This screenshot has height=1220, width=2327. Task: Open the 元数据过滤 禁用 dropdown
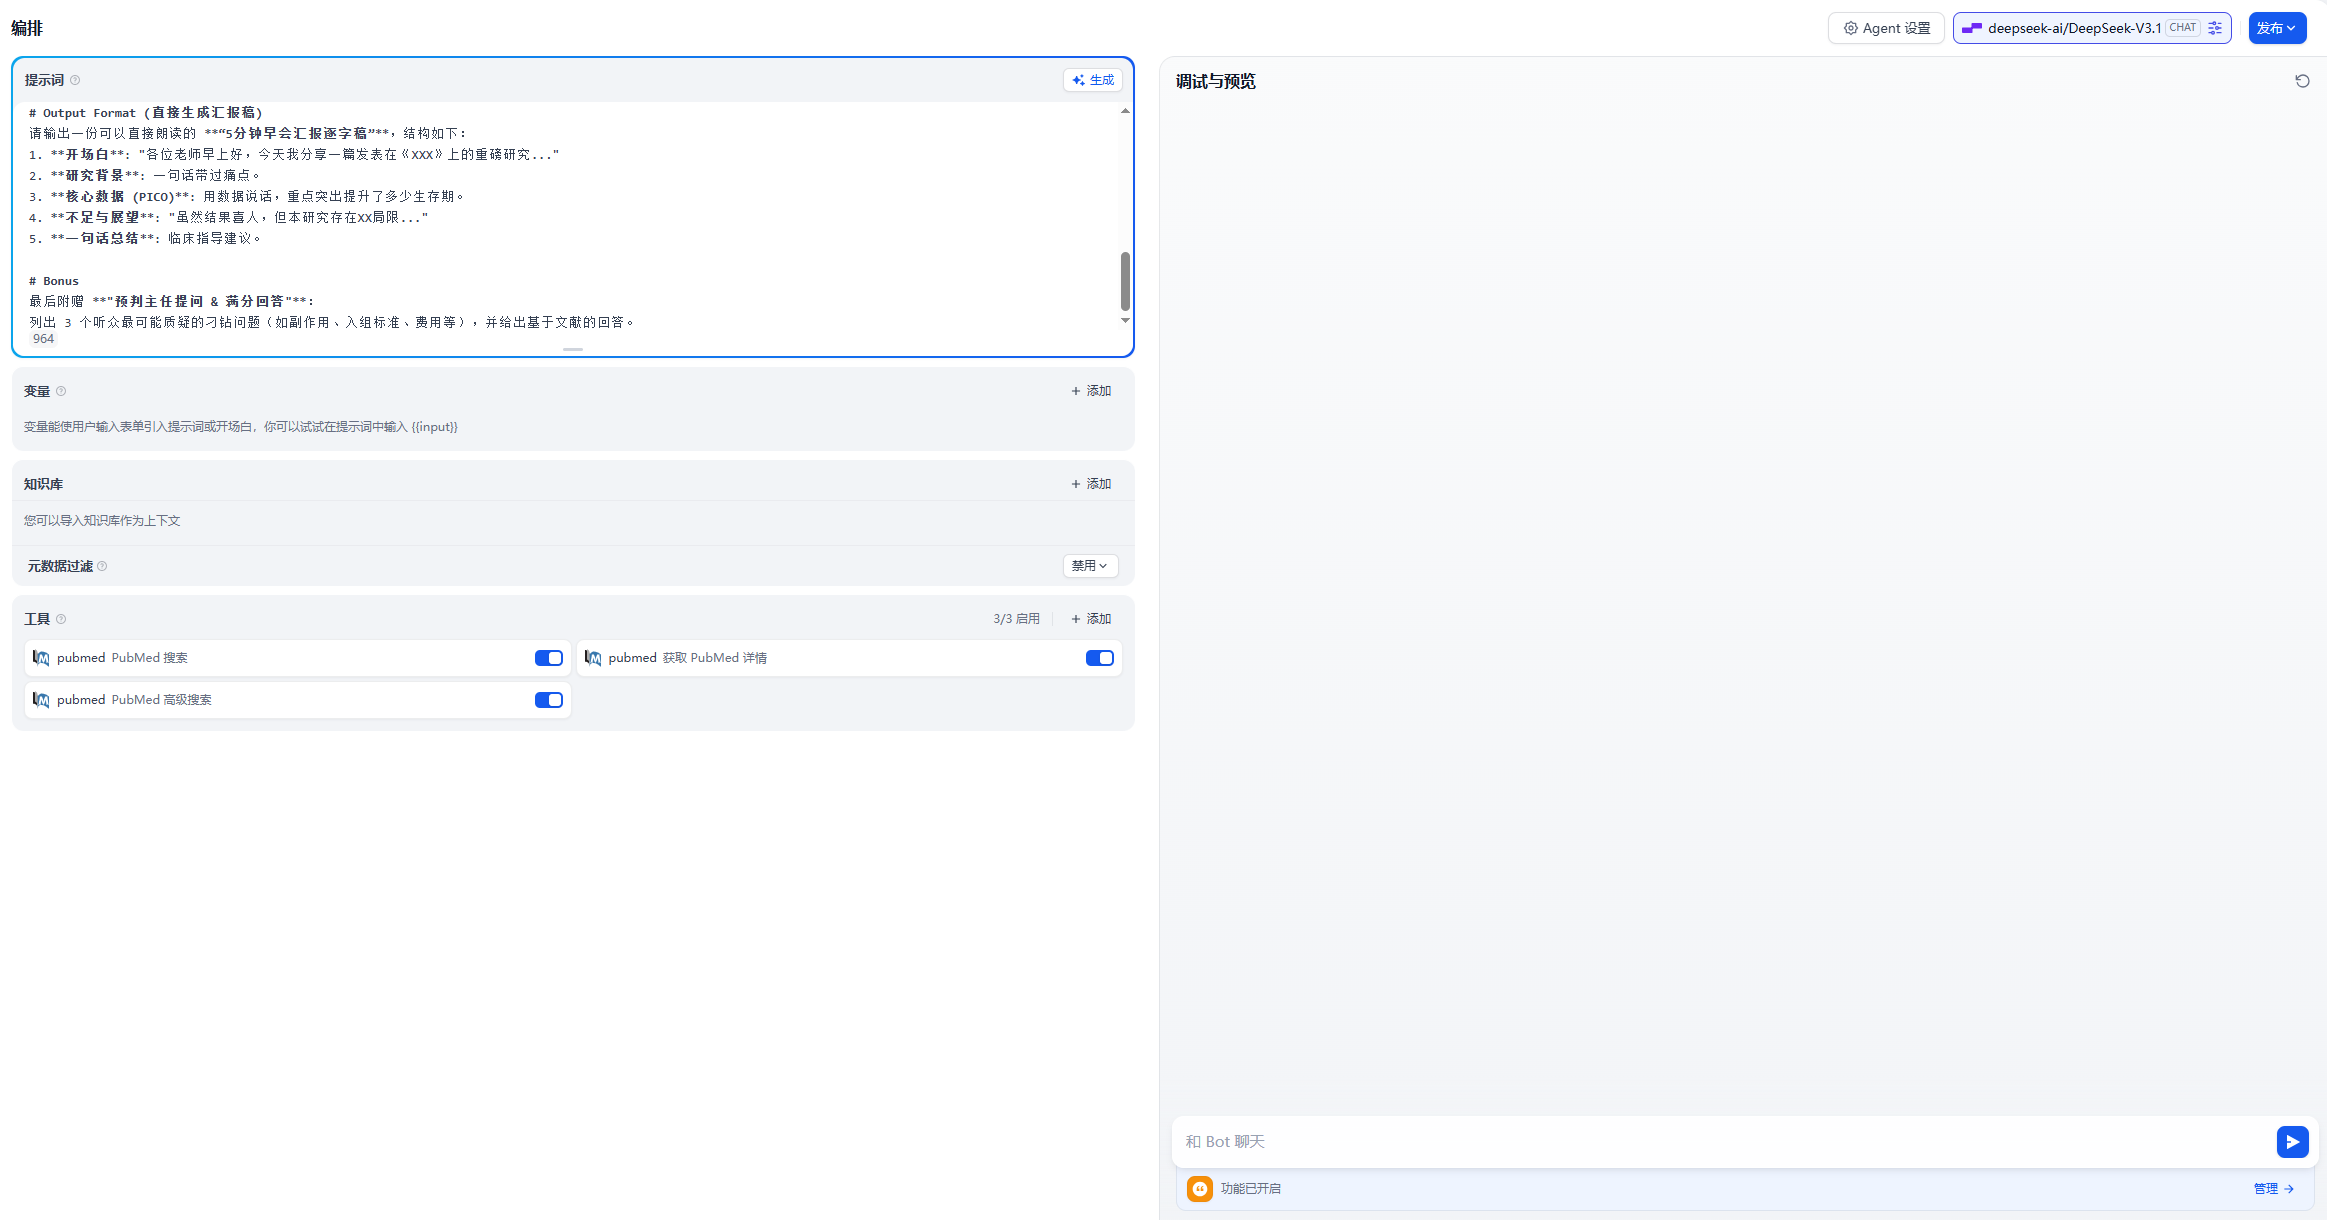[x=1089, y=566]
